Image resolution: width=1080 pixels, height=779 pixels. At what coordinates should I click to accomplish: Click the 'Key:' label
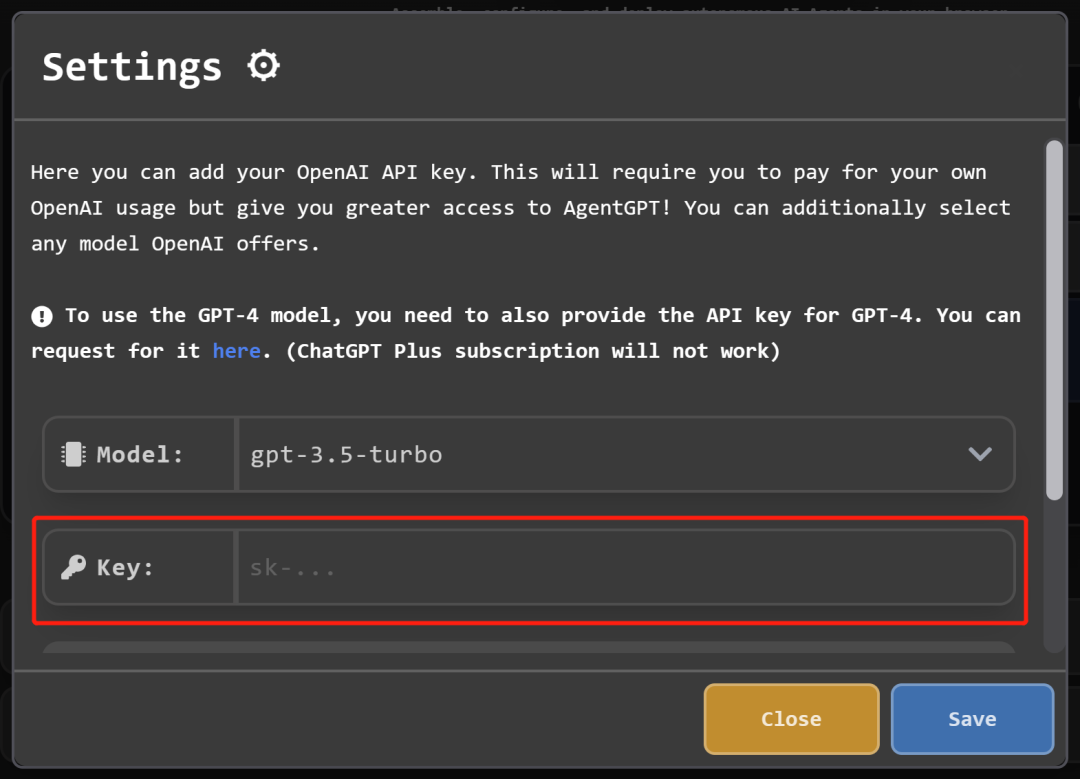(125, 568)
